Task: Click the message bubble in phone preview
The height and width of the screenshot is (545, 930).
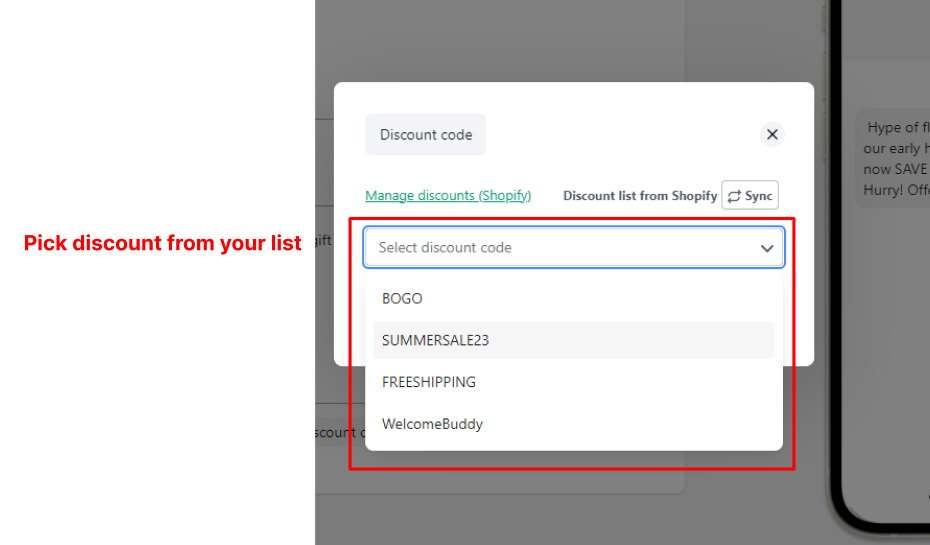Action: click(x=893, y=158)
